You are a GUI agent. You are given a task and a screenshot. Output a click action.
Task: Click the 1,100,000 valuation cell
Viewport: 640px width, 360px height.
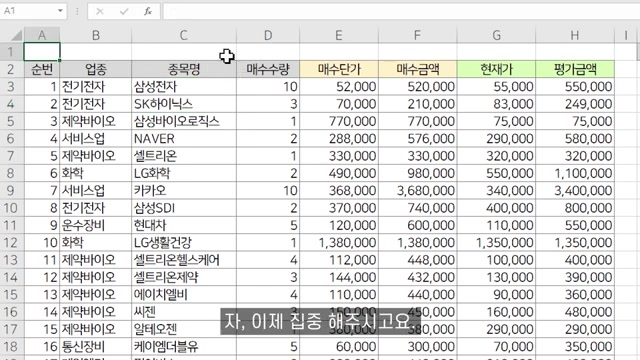click(x=575, y=173)
